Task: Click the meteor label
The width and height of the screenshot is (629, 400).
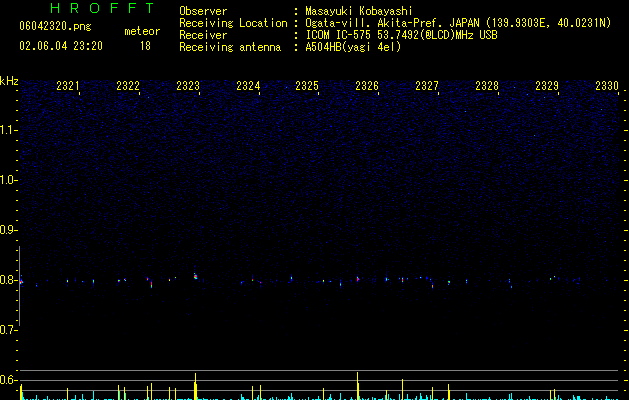Action: pos(142,31)
